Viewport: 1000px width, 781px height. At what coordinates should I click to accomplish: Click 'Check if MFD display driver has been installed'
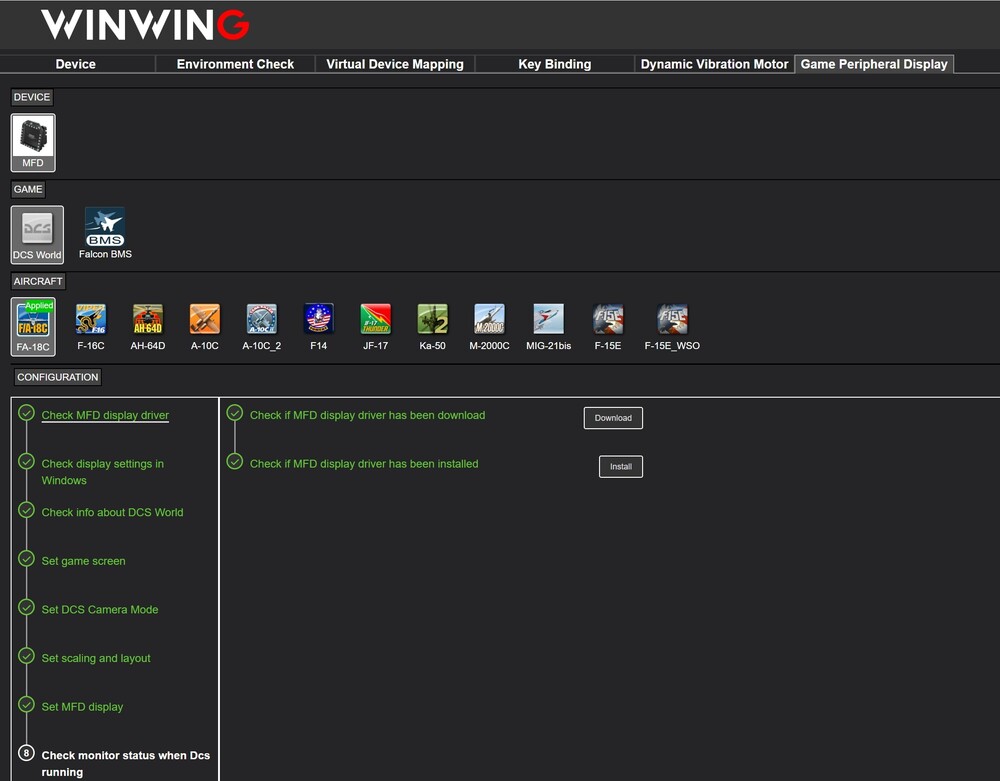364,463
